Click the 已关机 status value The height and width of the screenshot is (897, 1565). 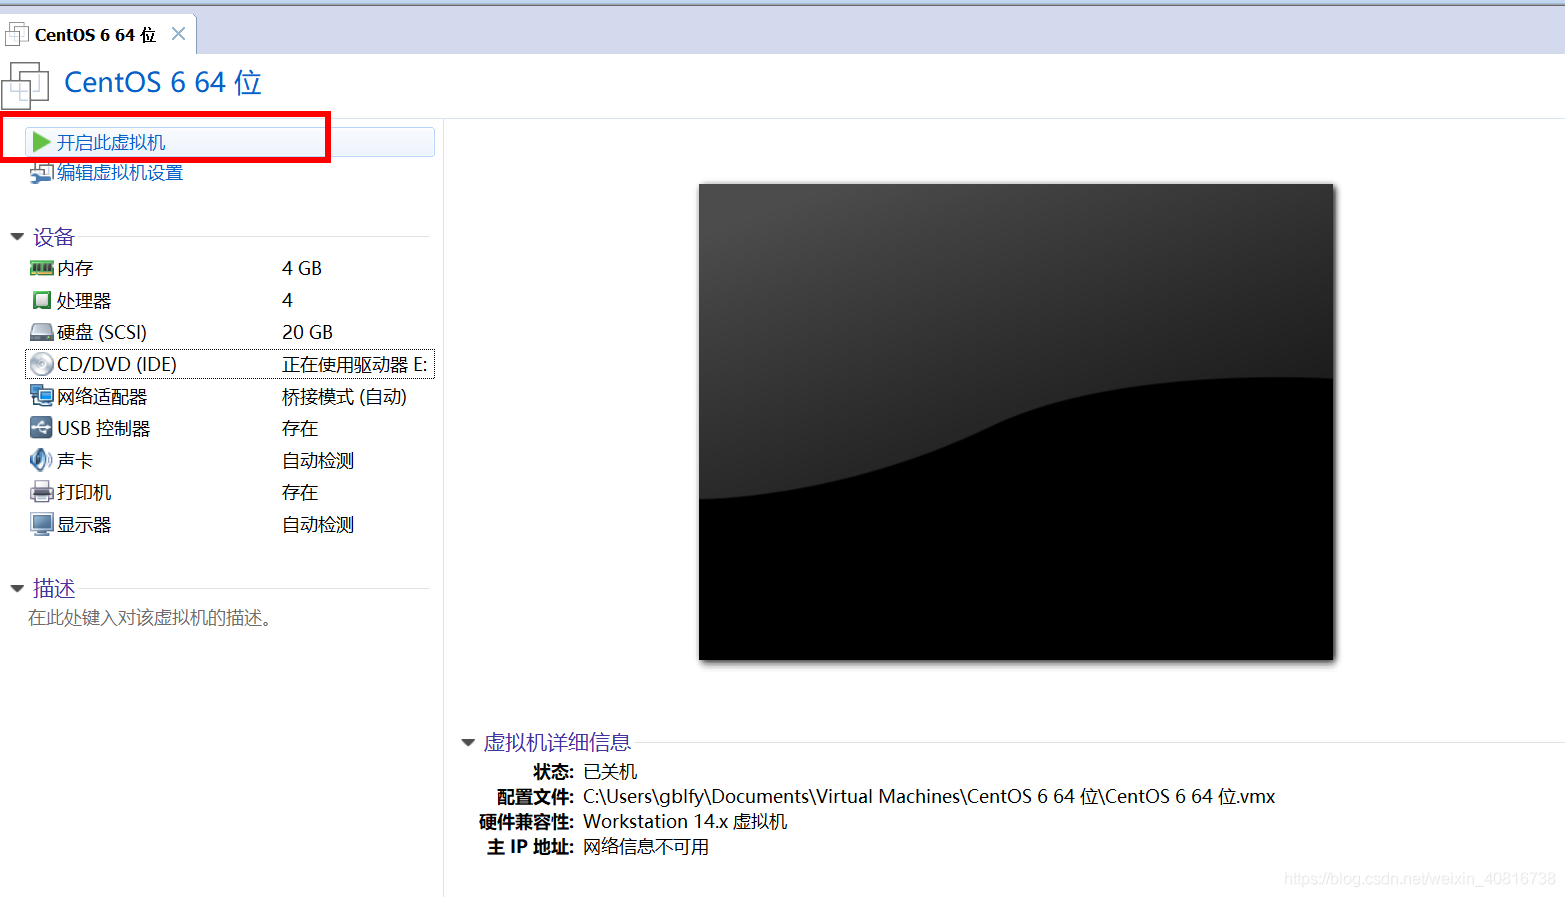coord(610,771)
